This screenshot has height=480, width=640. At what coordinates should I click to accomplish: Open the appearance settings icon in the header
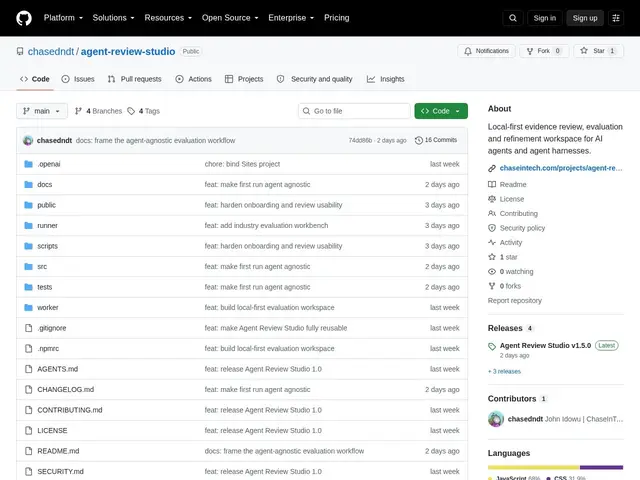pos(616,18)
